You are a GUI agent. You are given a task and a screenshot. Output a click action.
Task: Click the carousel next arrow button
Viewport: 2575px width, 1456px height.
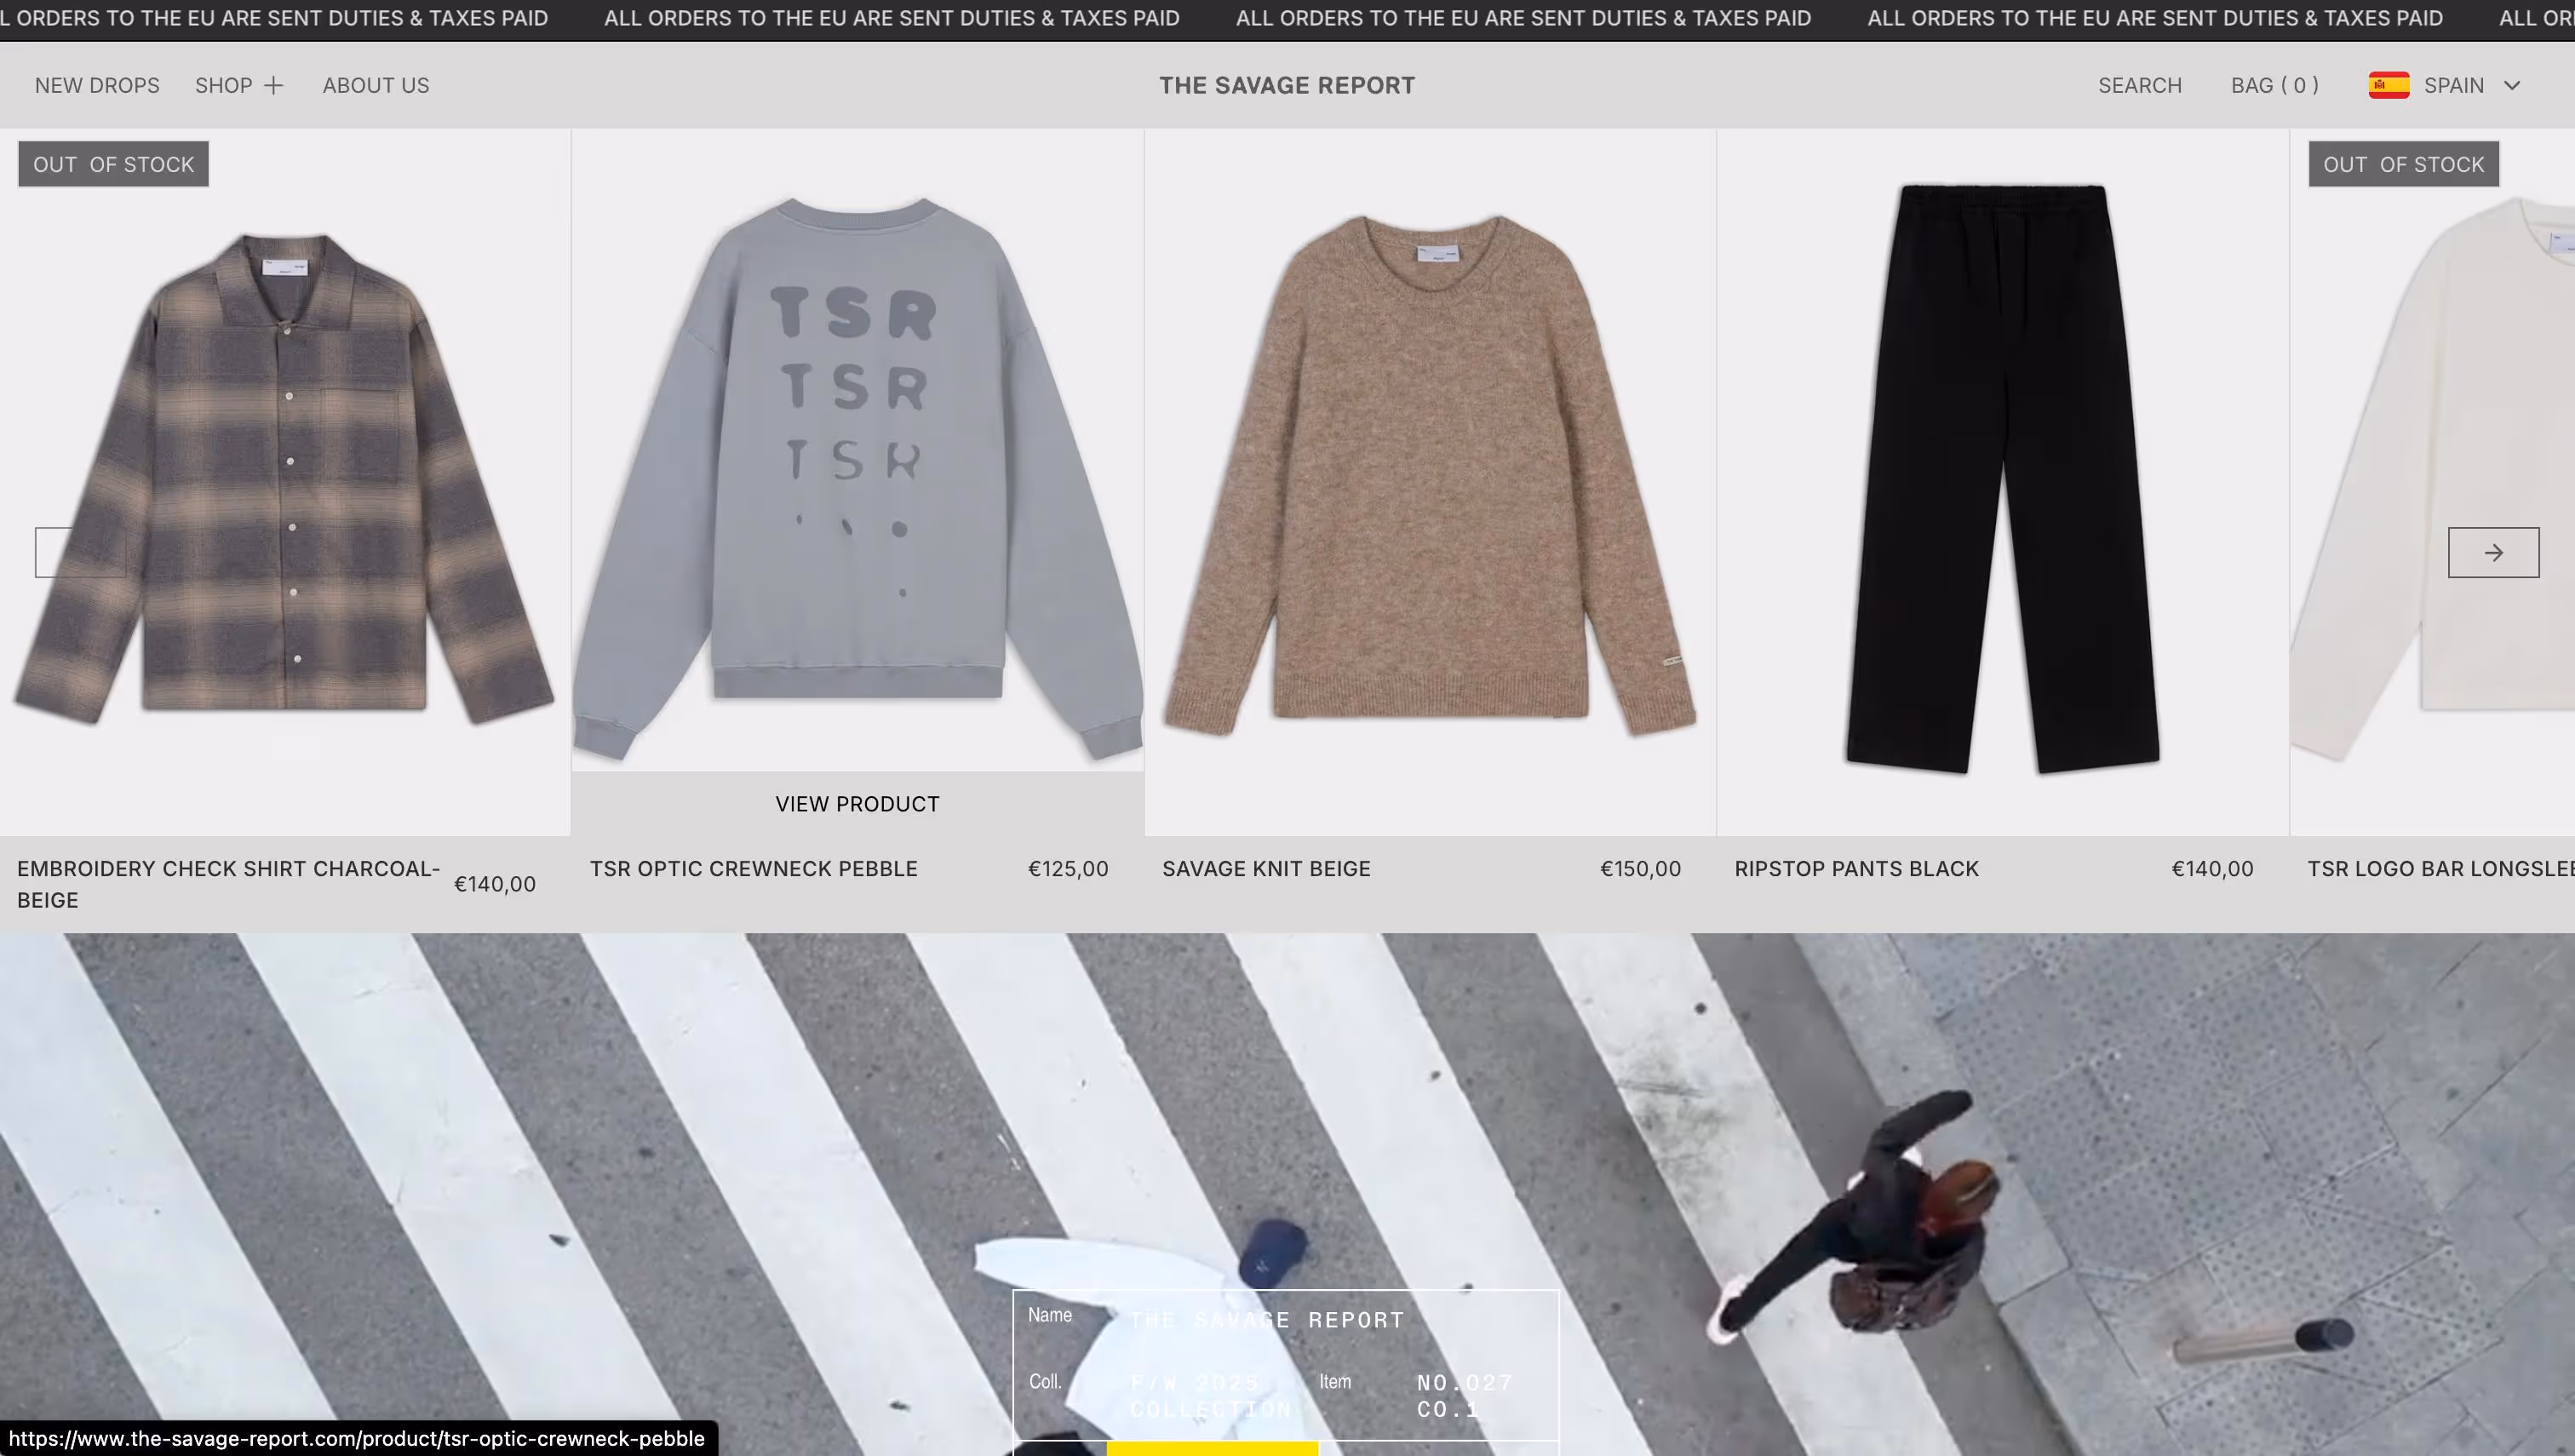2492,552
